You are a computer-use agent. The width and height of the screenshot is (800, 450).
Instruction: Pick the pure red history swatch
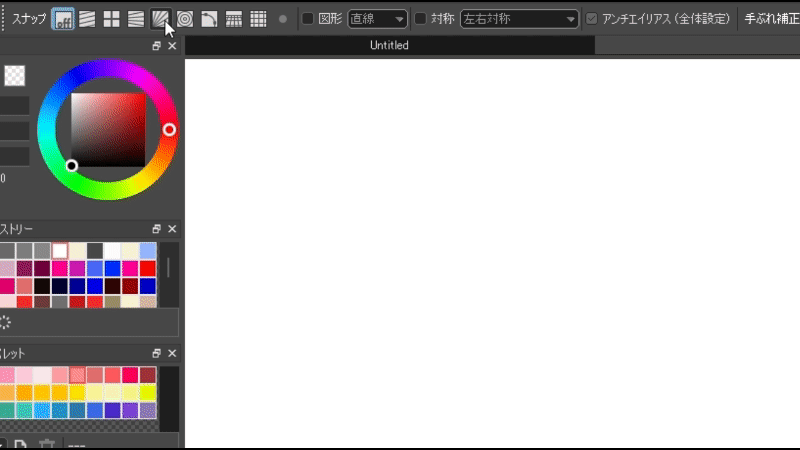click(x=148, y=268)
